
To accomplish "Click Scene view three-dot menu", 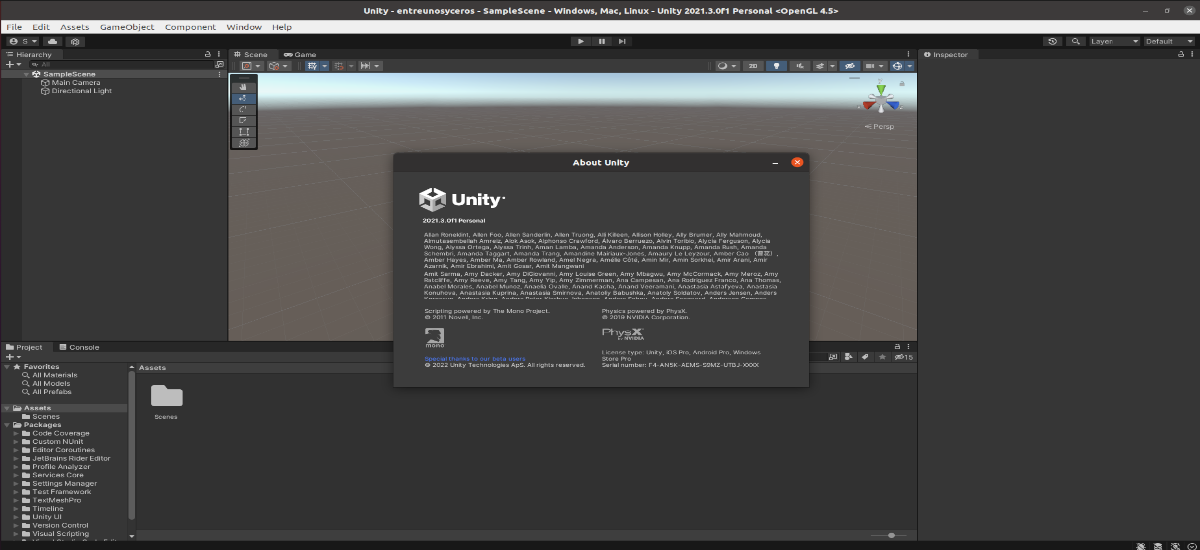I will pyautogui.click(x=909, y=54).
